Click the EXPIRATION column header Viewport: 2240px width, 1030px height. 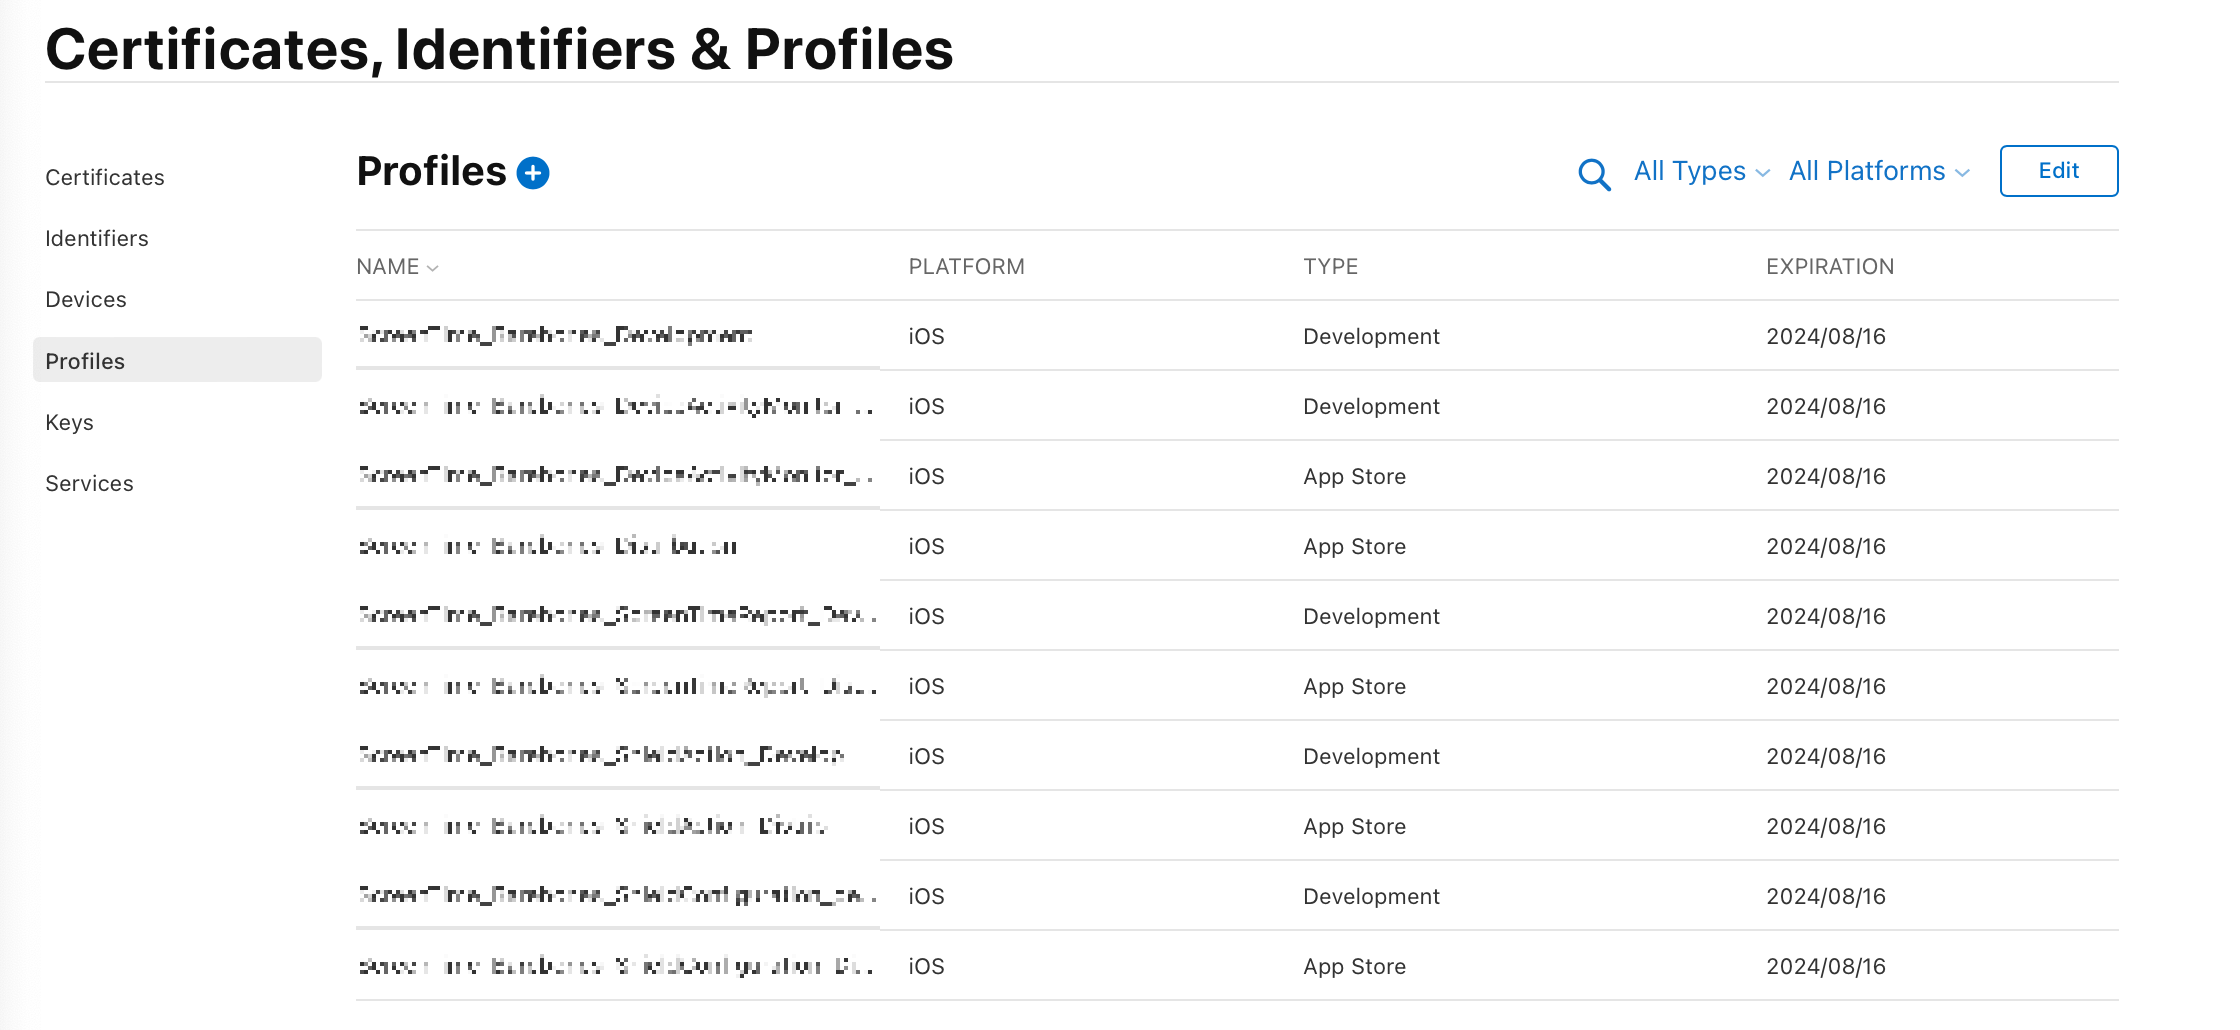coord(1830,267)
